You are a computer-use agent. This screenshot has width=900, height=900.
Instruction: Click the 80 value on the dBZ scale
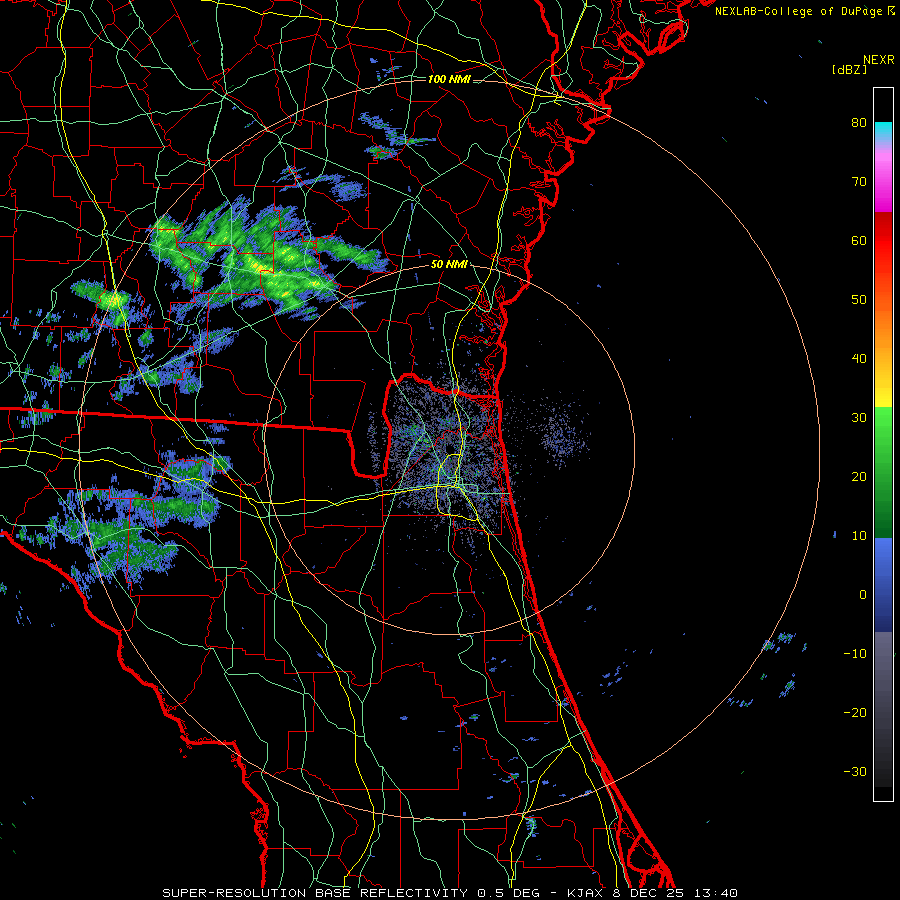pyautogui.click(x=859, y=122)
